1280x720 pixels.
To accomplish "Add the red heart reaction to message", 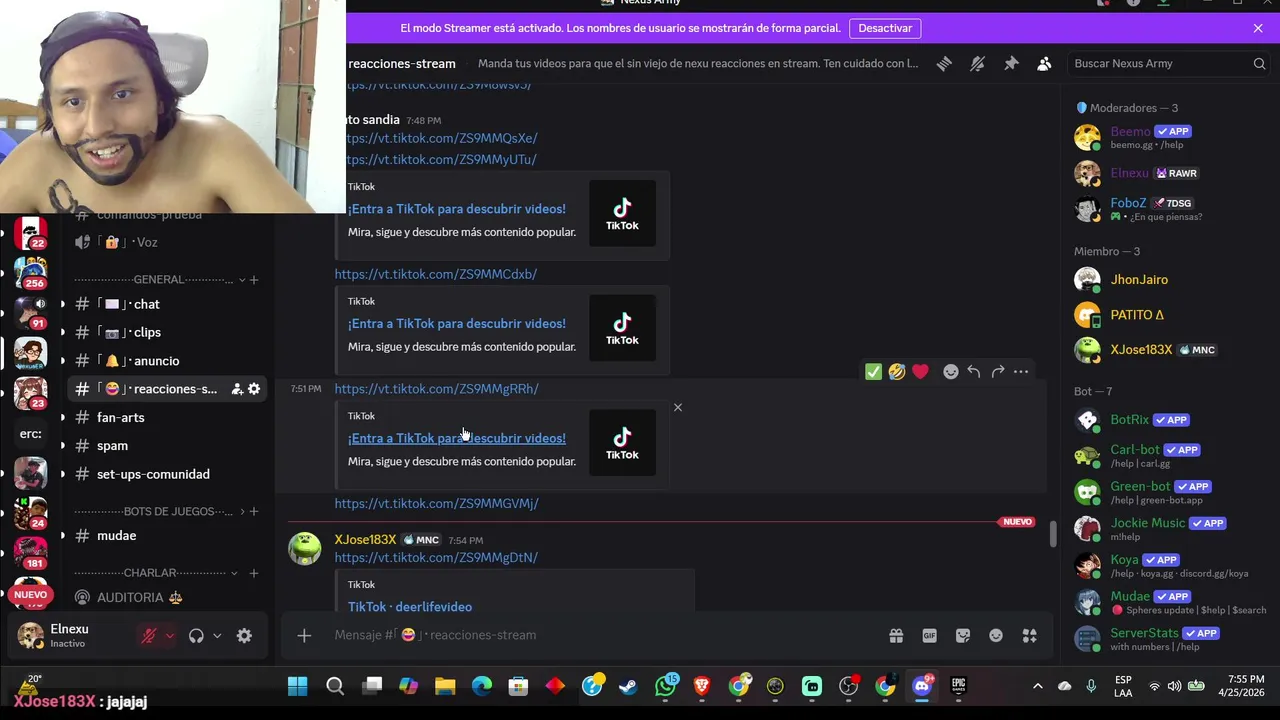I will [x=920, y=371].
